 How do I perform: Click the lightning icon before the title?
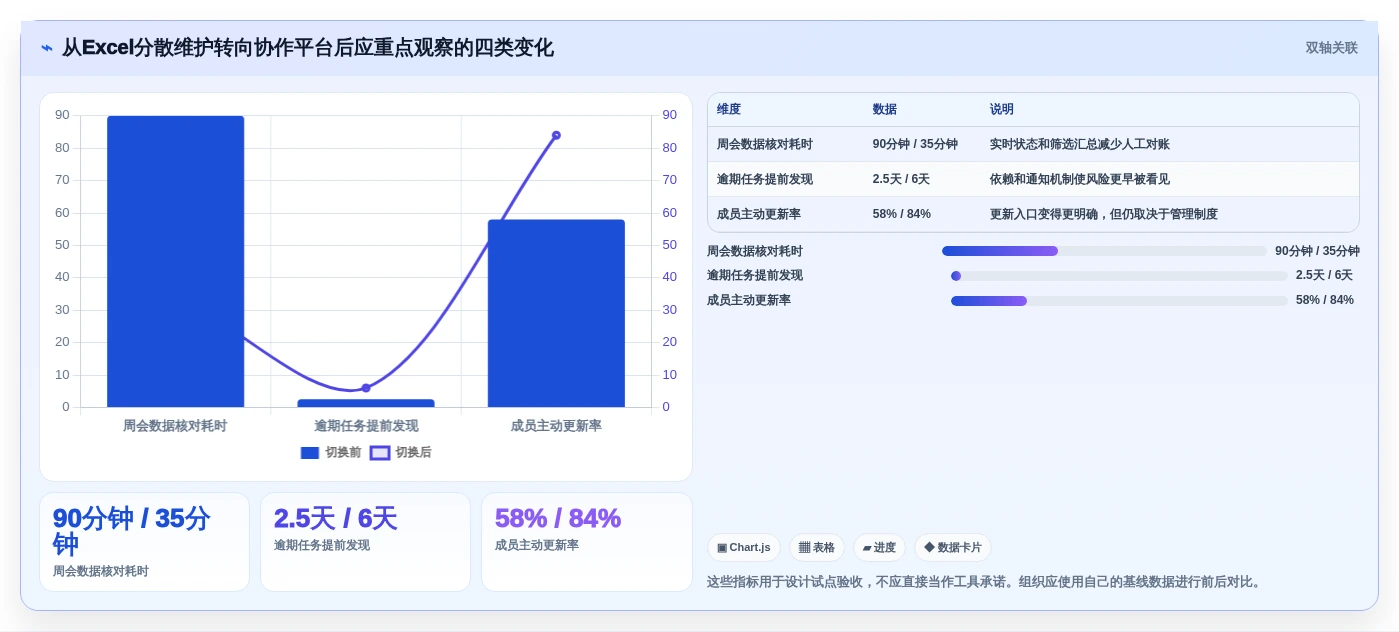(x=47, y=48)
